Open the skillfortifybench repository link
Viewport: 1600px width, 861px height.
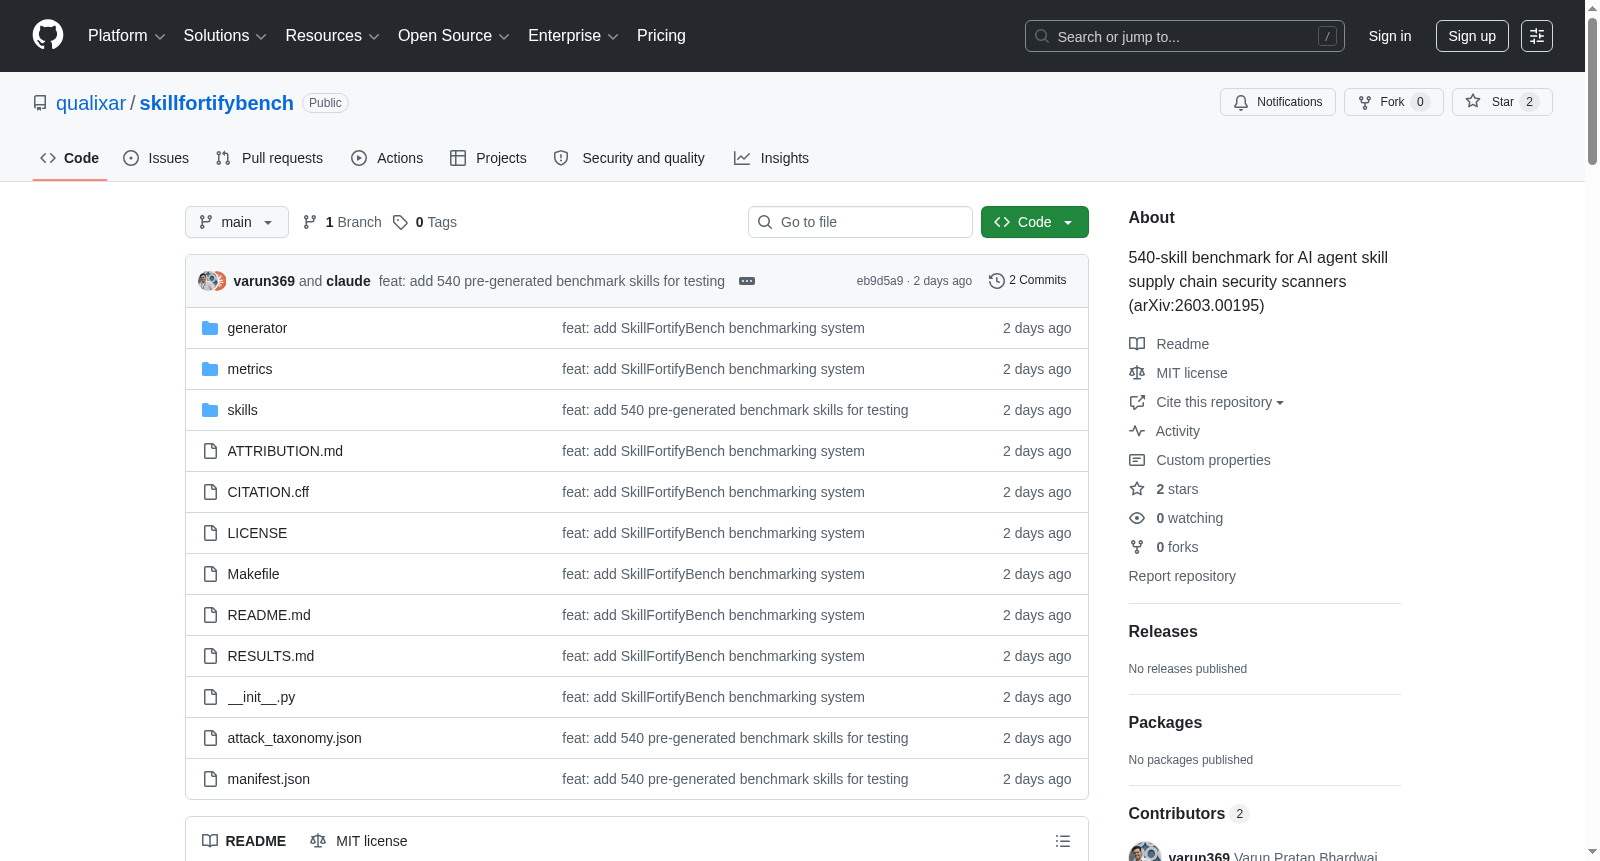[x=217, y=103]
